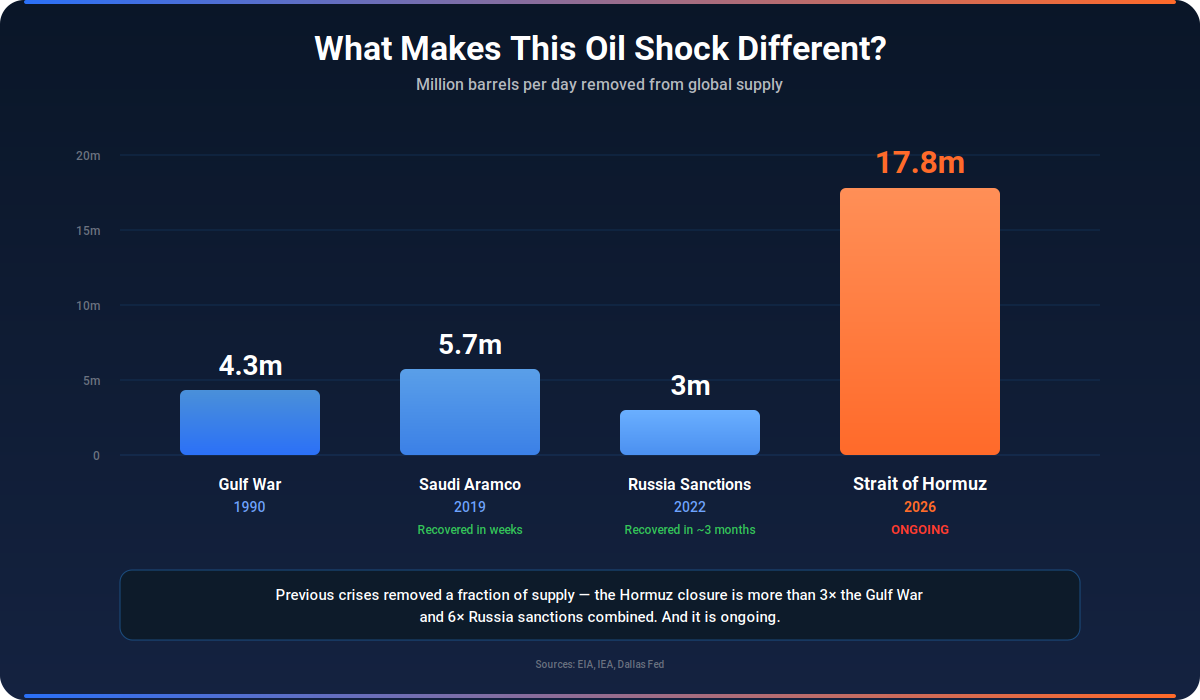Click the "Strait of Hormuz" category label

(920, 484)
